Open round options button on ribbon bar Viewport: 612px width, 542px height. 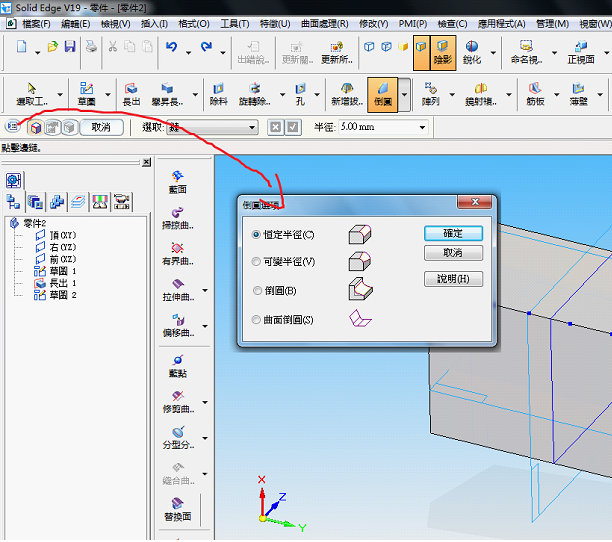tap(12, 126)
